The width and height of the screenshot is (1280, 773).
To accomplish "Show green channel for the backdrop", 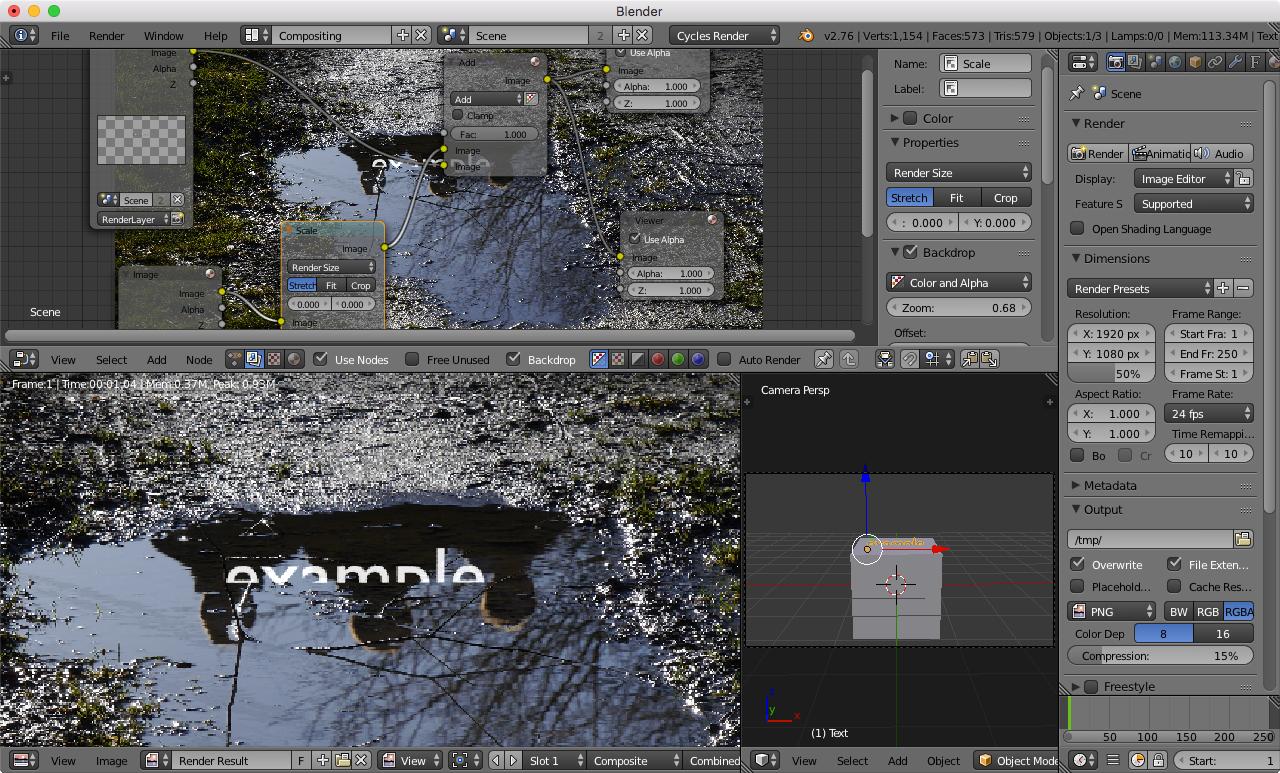I will [678, 359].
